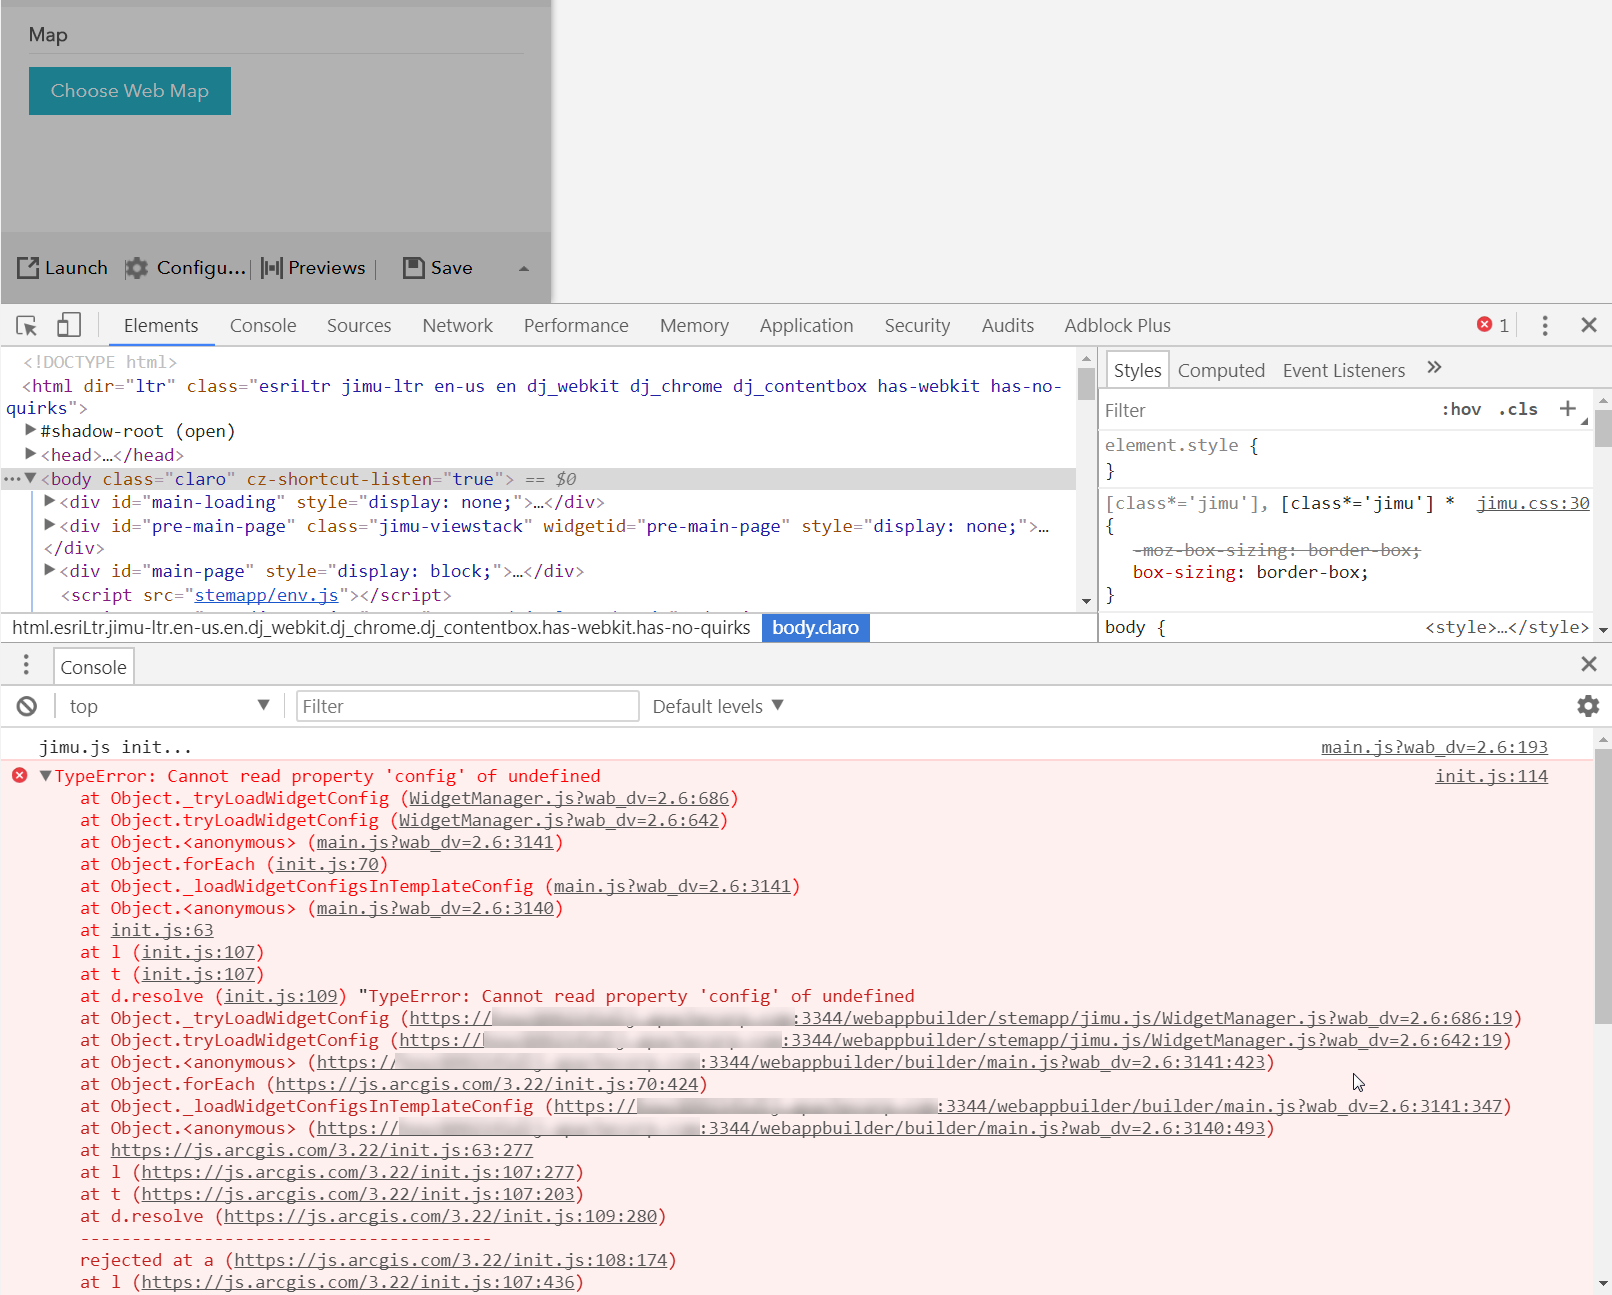Open the Performance tab

click(x=576, y=326)
